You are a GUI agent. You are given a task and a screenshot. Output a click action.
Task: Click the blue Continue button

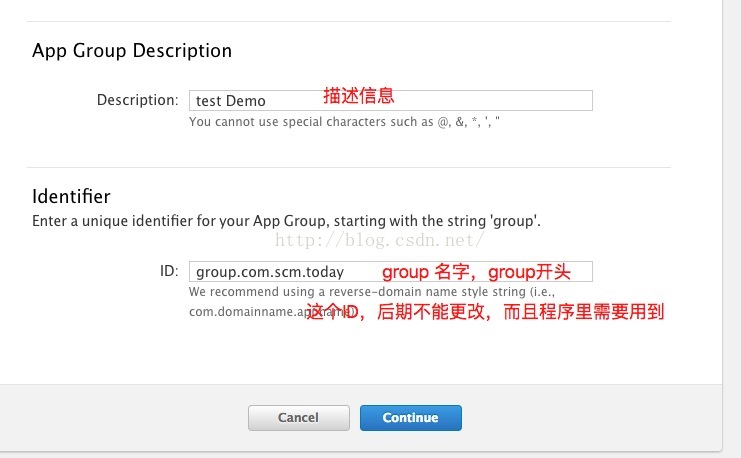[x=411, y=418]
